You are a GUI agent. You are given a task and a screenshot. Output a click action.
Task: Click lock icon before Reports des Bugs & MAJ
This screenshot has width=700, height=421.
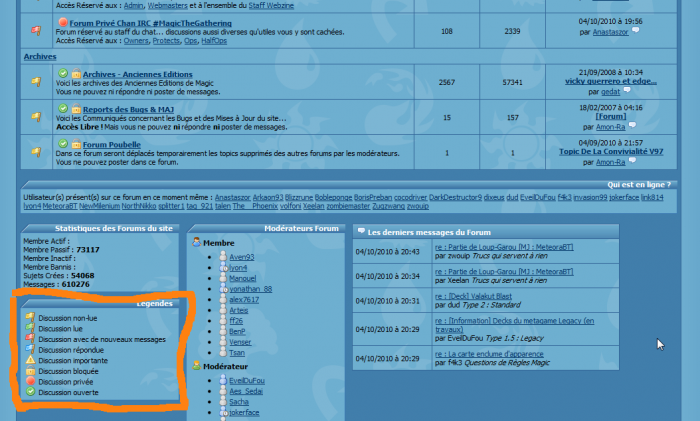76,108
